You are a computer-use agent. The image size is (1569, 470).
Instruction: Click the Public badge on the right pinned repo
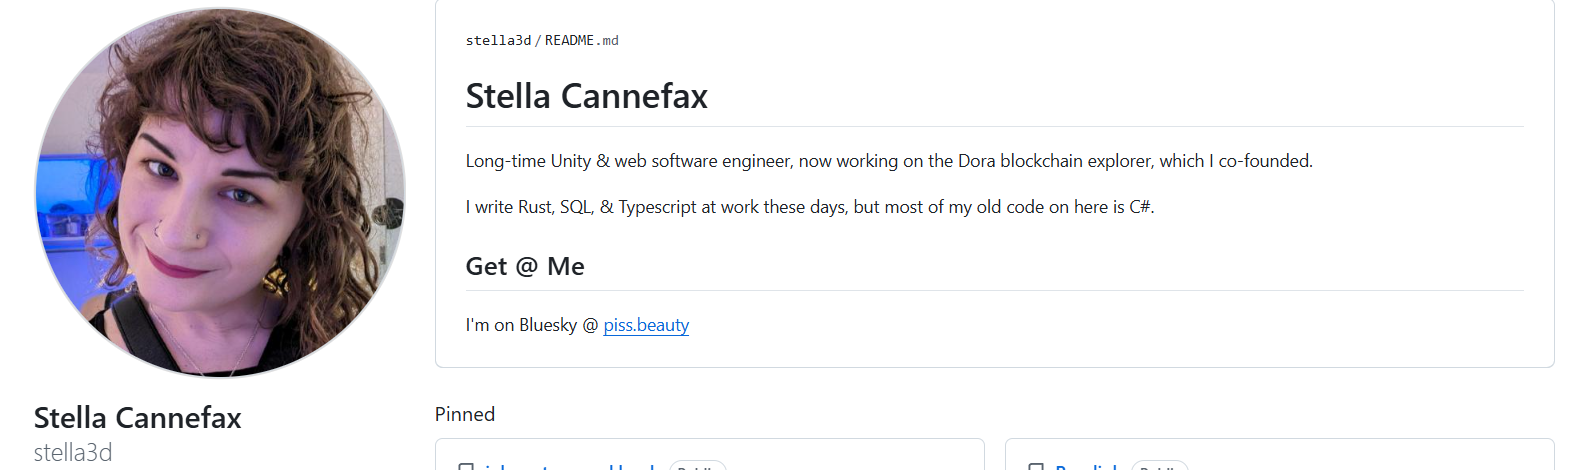(x=1159, y=467)
